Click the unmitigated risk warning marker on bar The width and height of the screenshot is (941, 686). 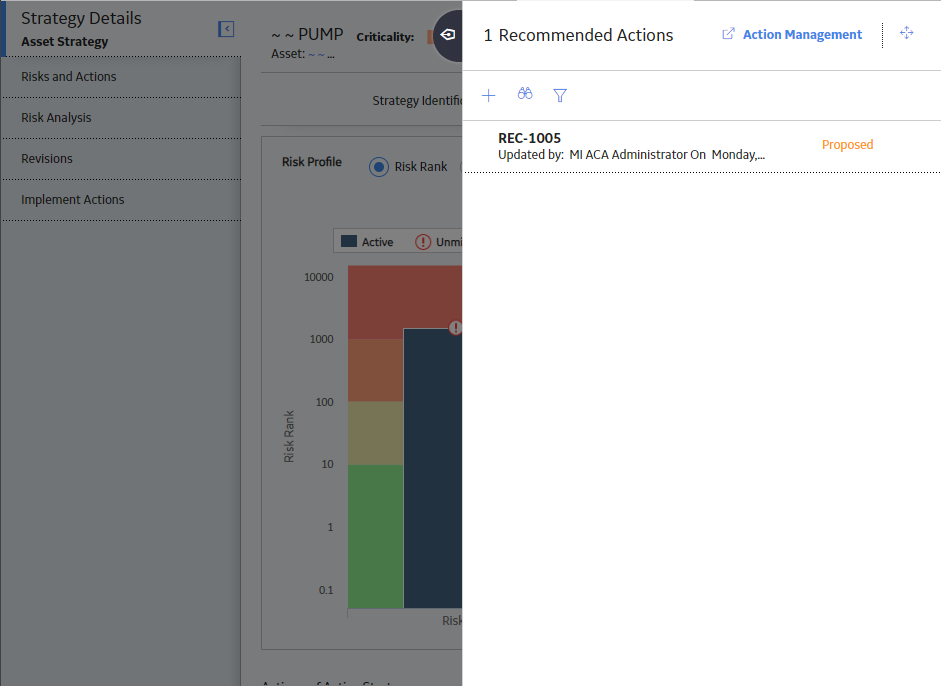coord(455,328)
